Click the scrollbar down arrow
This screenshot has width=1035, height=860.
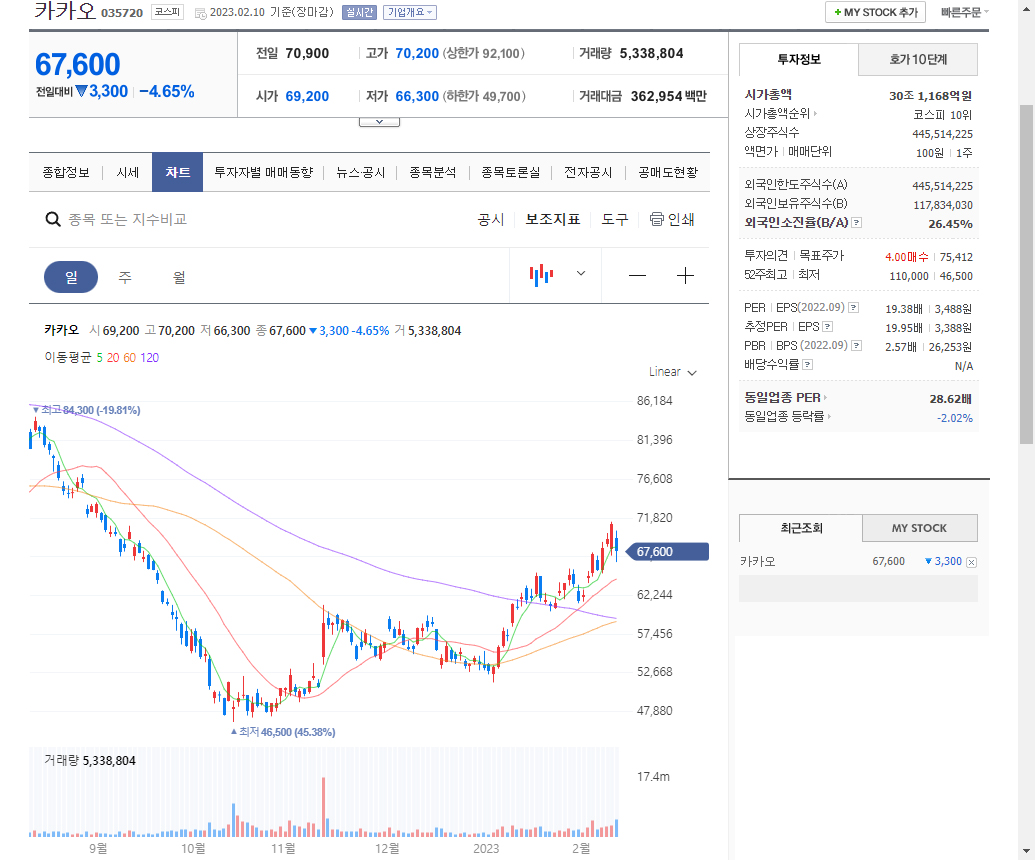[x=1026, y=852]
